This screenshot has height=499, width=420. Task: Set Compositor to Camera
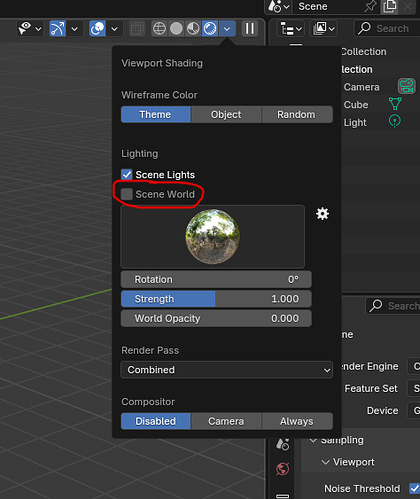[226, 421]
